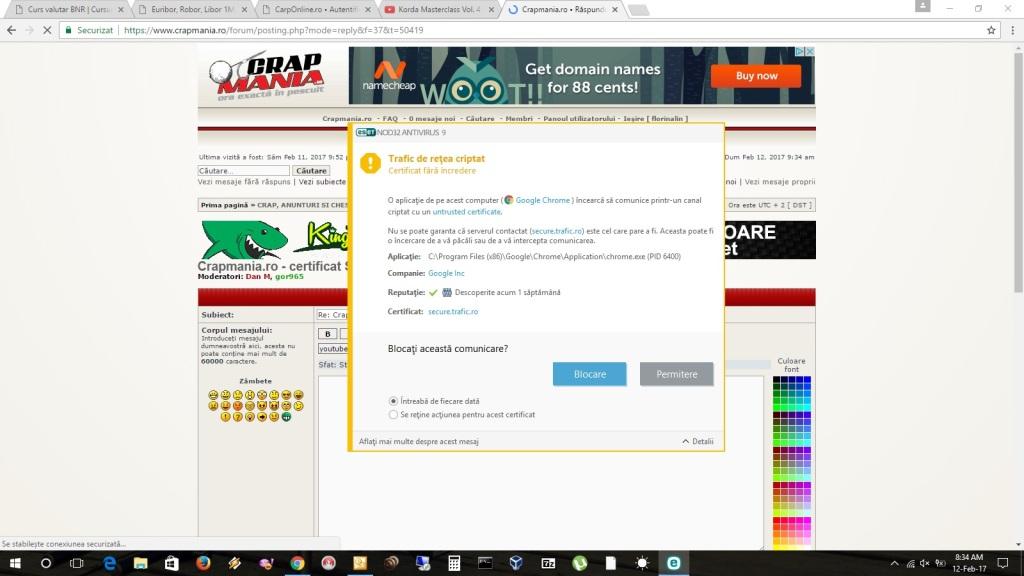Open the FAQ forum menu link
This screenshot has height=576, width=1024.
tap(390, 119)
